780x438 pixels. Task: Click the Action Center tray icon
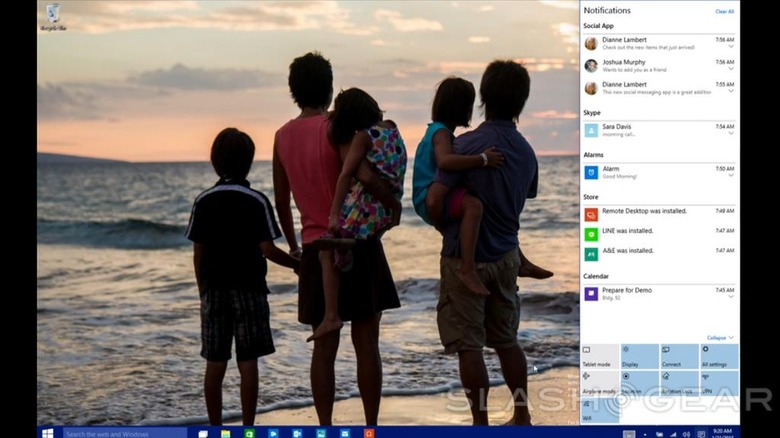tap(701, 435)
